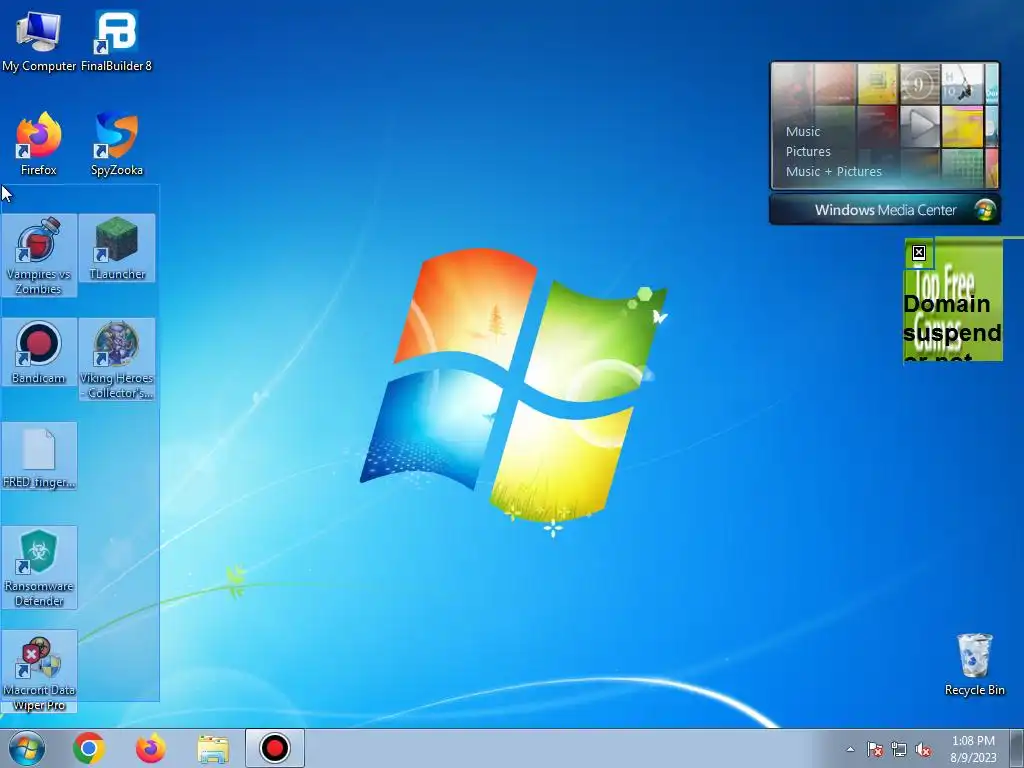Viewport: 1024px width, 768px height.
Task: Switch to Bandicam taskbar button
Action: click(275, 748)
